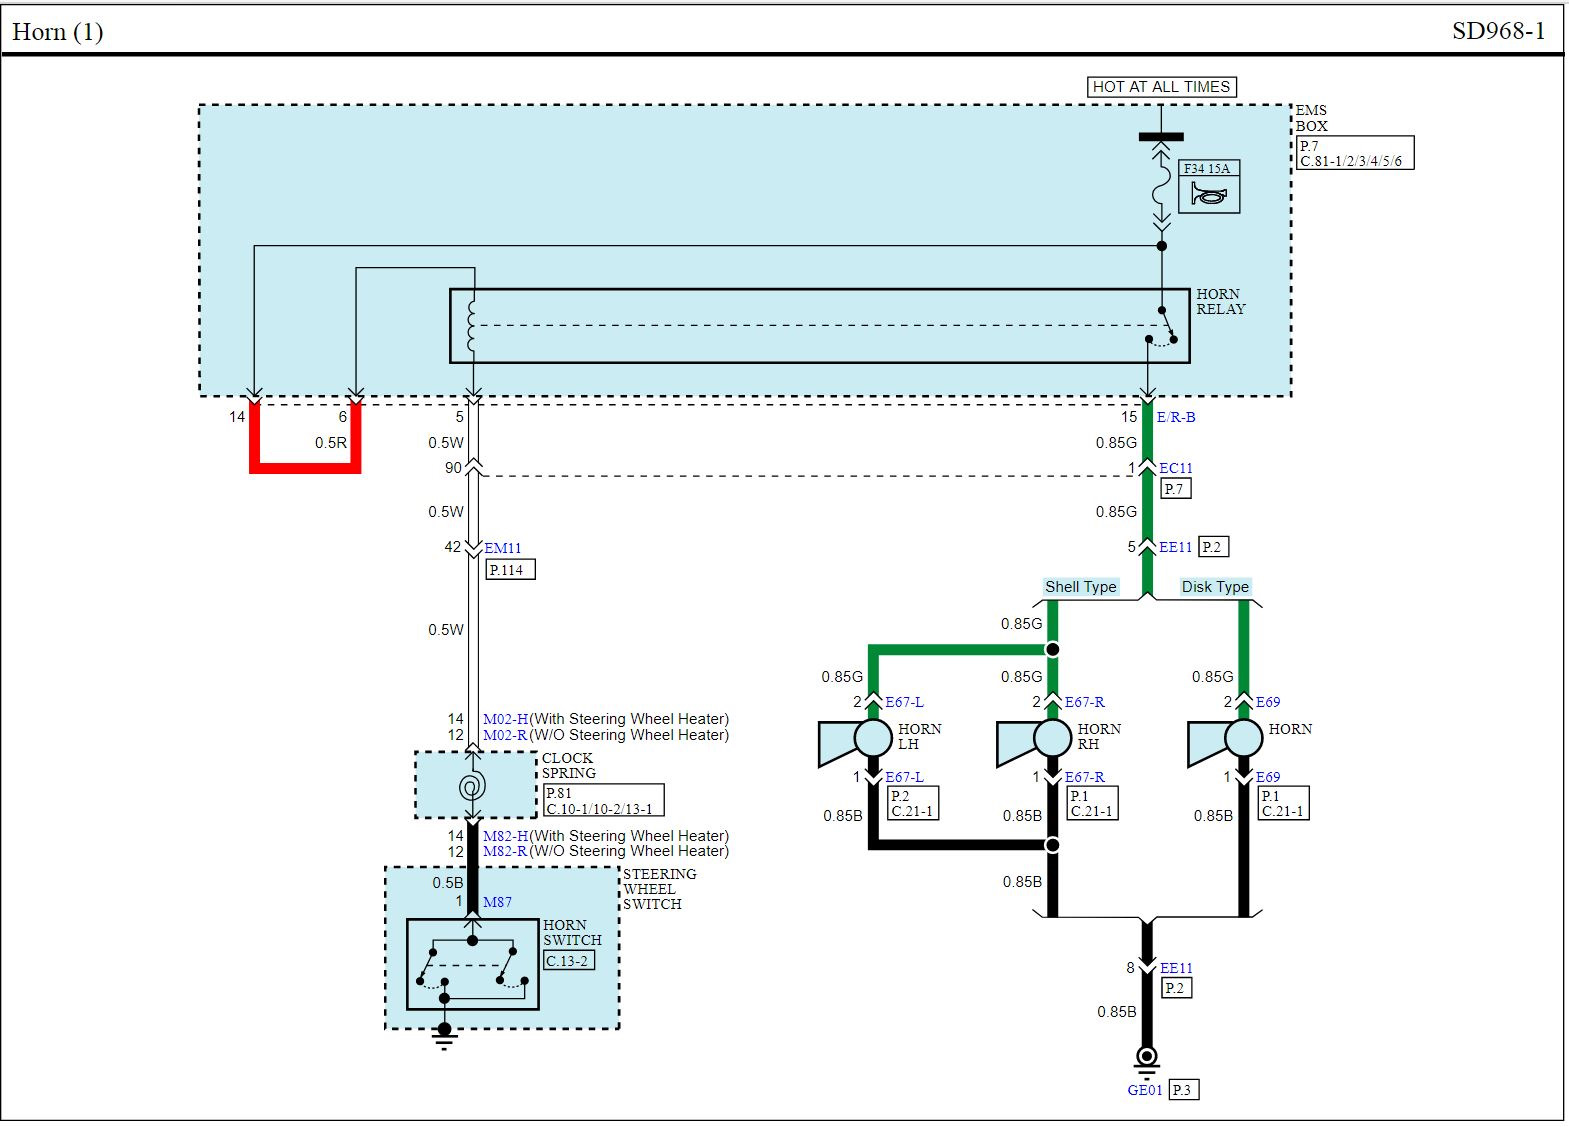
Task: Open the M82-H connector link
Action: point(506,836)
